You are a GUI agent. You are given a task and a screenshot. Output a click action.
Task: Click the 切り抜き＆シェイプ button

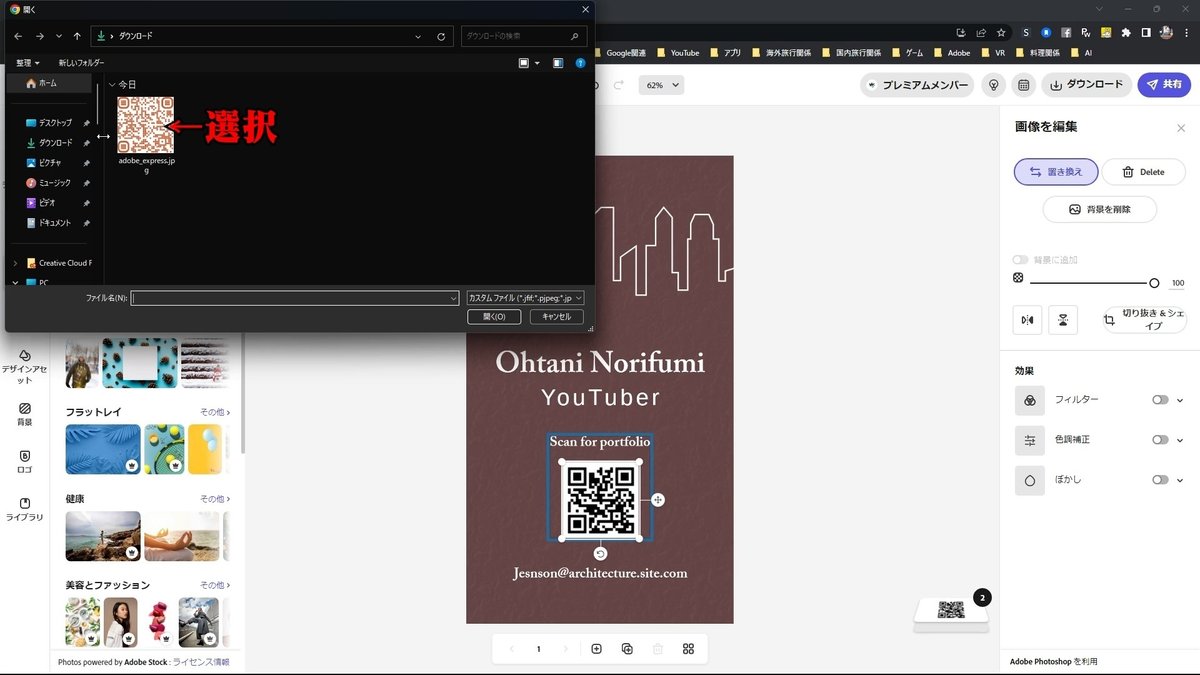tap(1144, 319)
